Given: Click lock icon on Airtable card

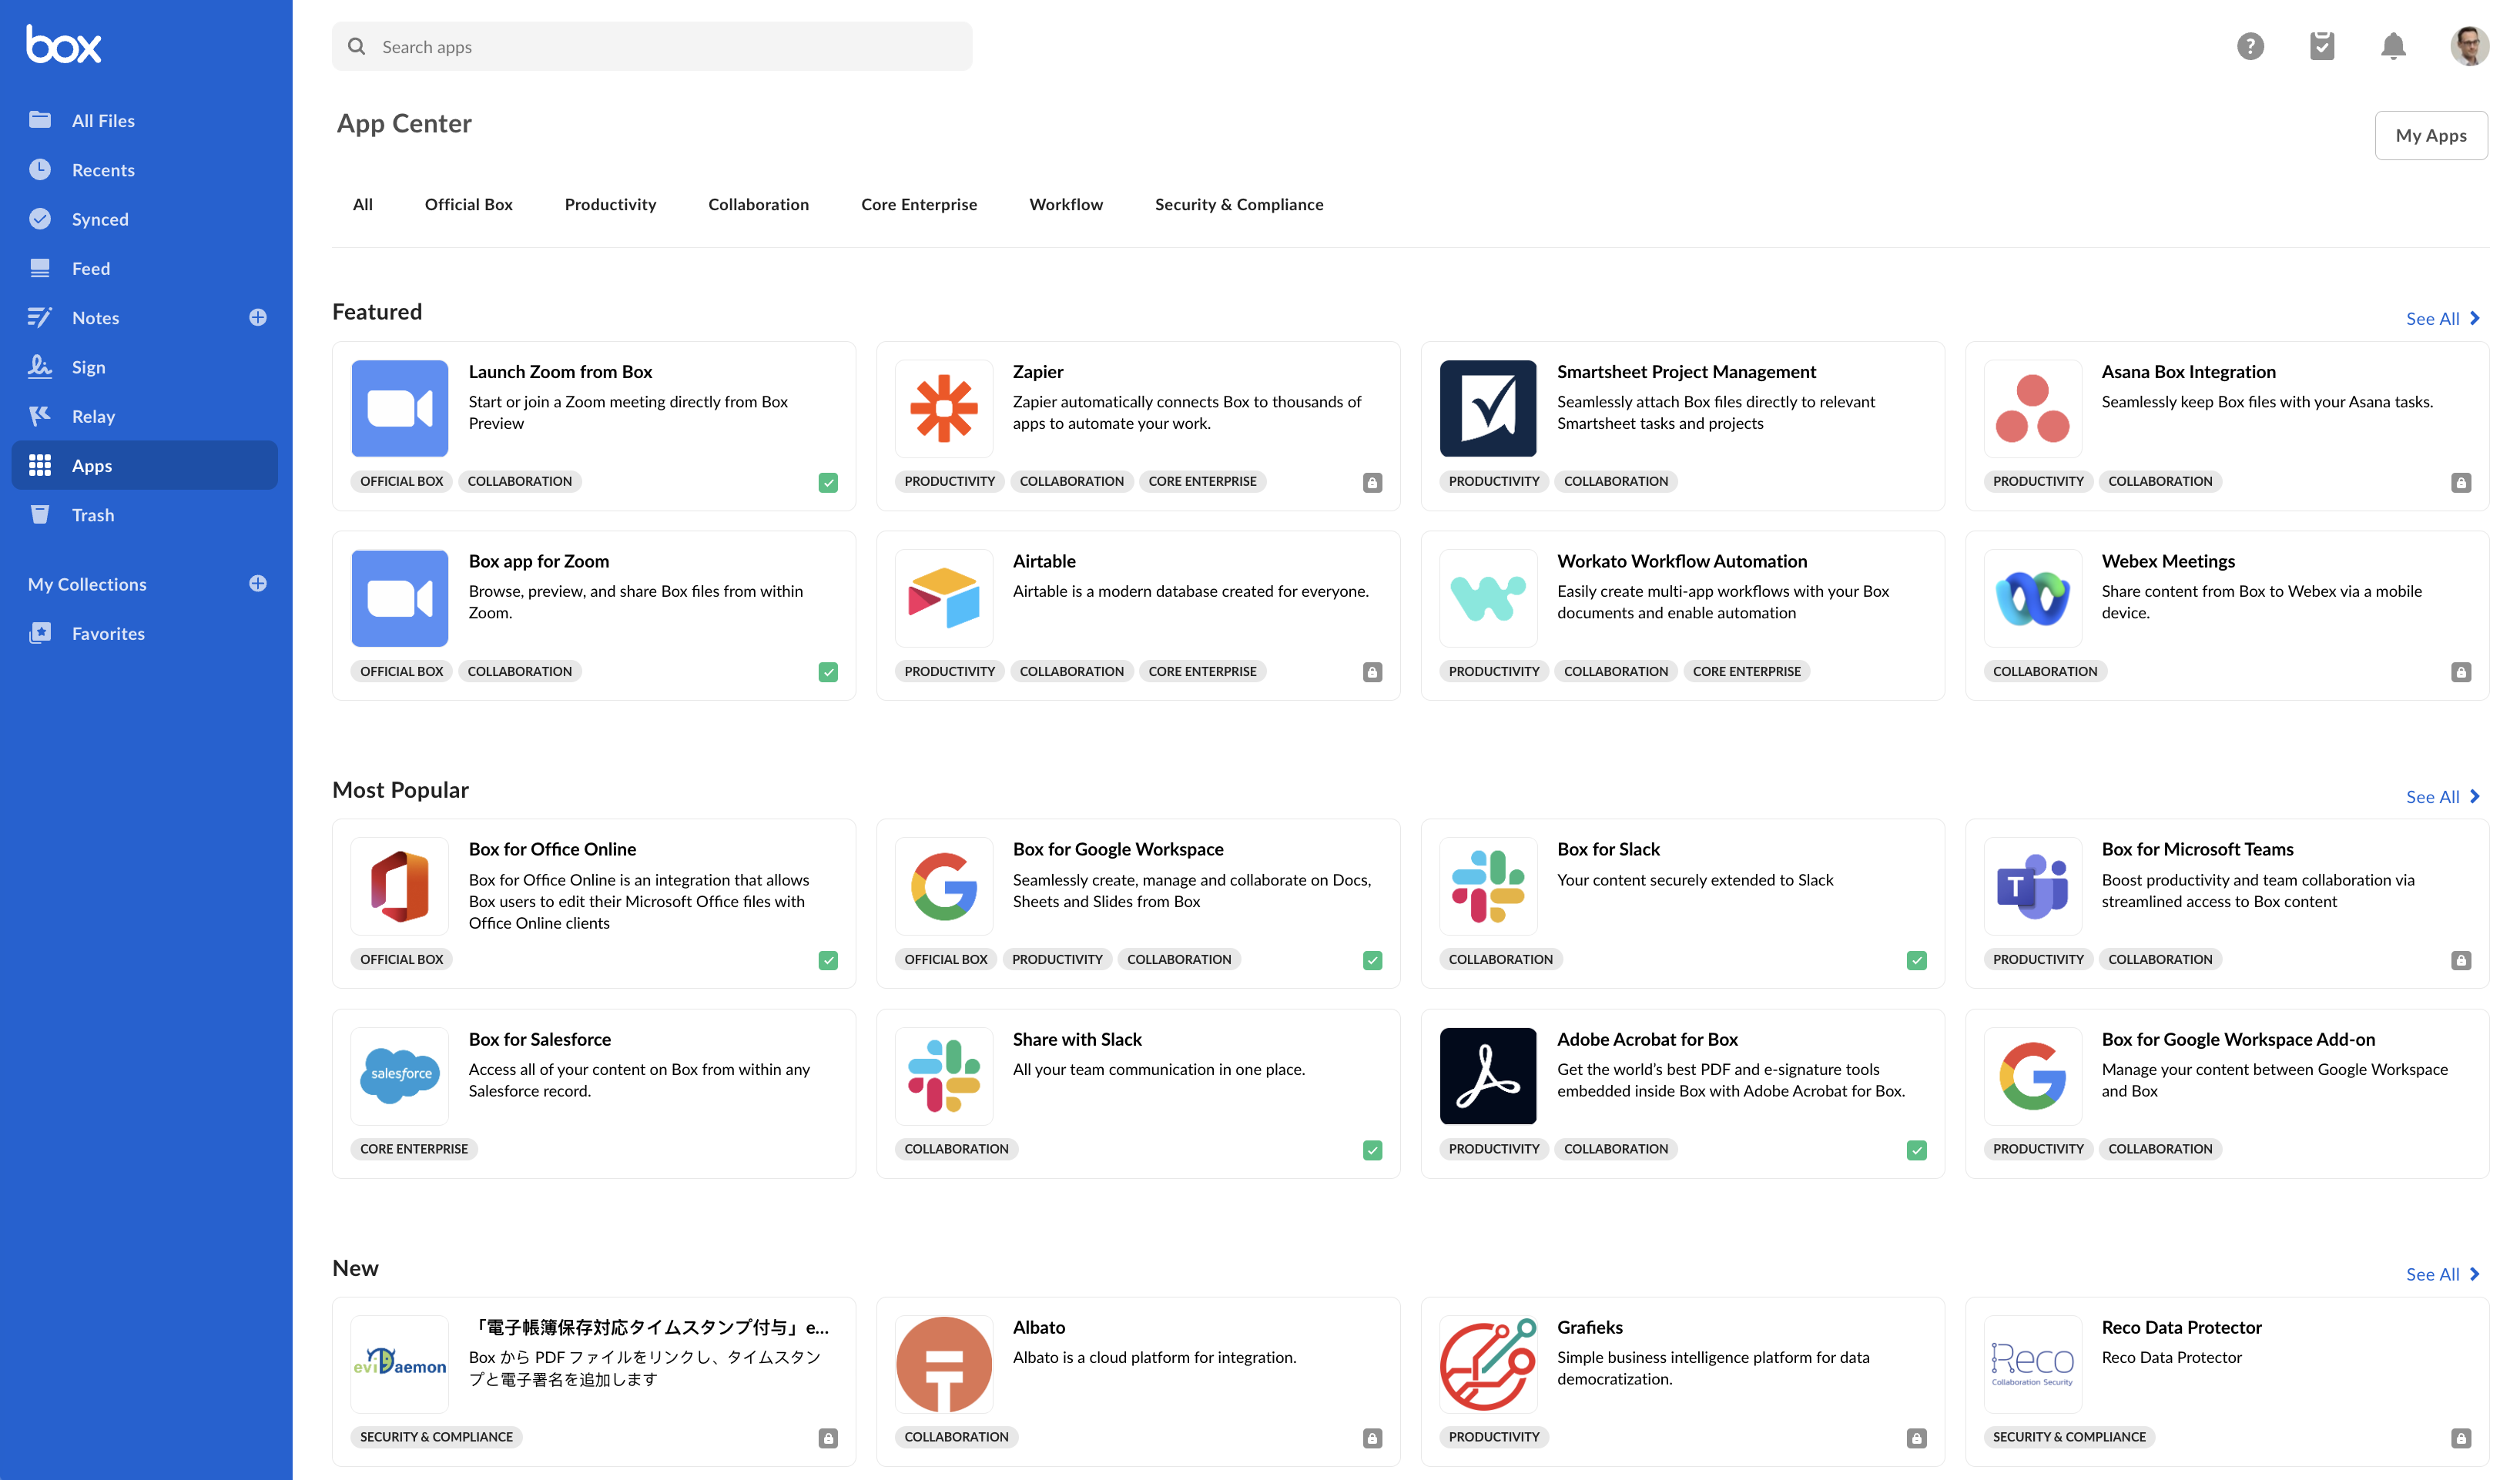Looking at the screenshot, I should (x=1372, y=672).
